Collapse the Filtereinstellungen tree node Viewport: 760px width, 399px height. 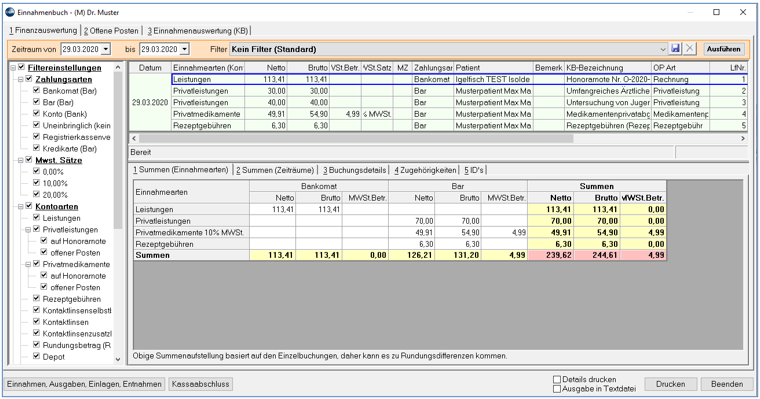point(13,68)
